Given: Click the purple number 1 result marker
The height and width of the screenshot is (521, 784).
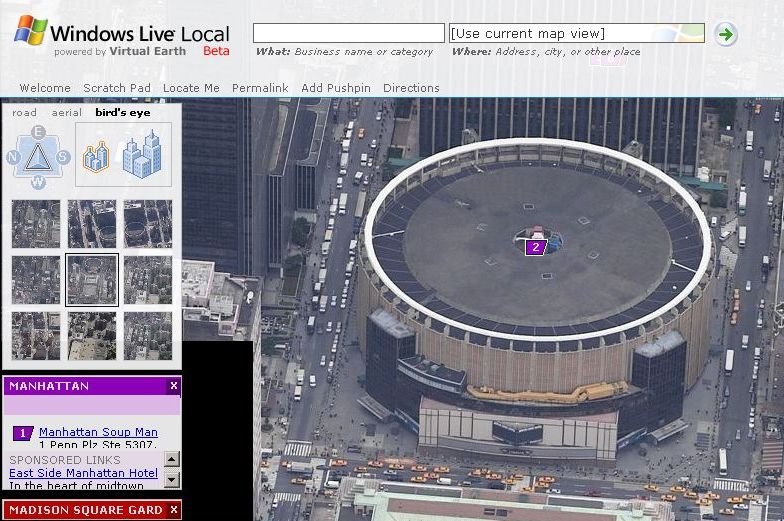Looking at the screenshot, I should (x=22, y=433).
